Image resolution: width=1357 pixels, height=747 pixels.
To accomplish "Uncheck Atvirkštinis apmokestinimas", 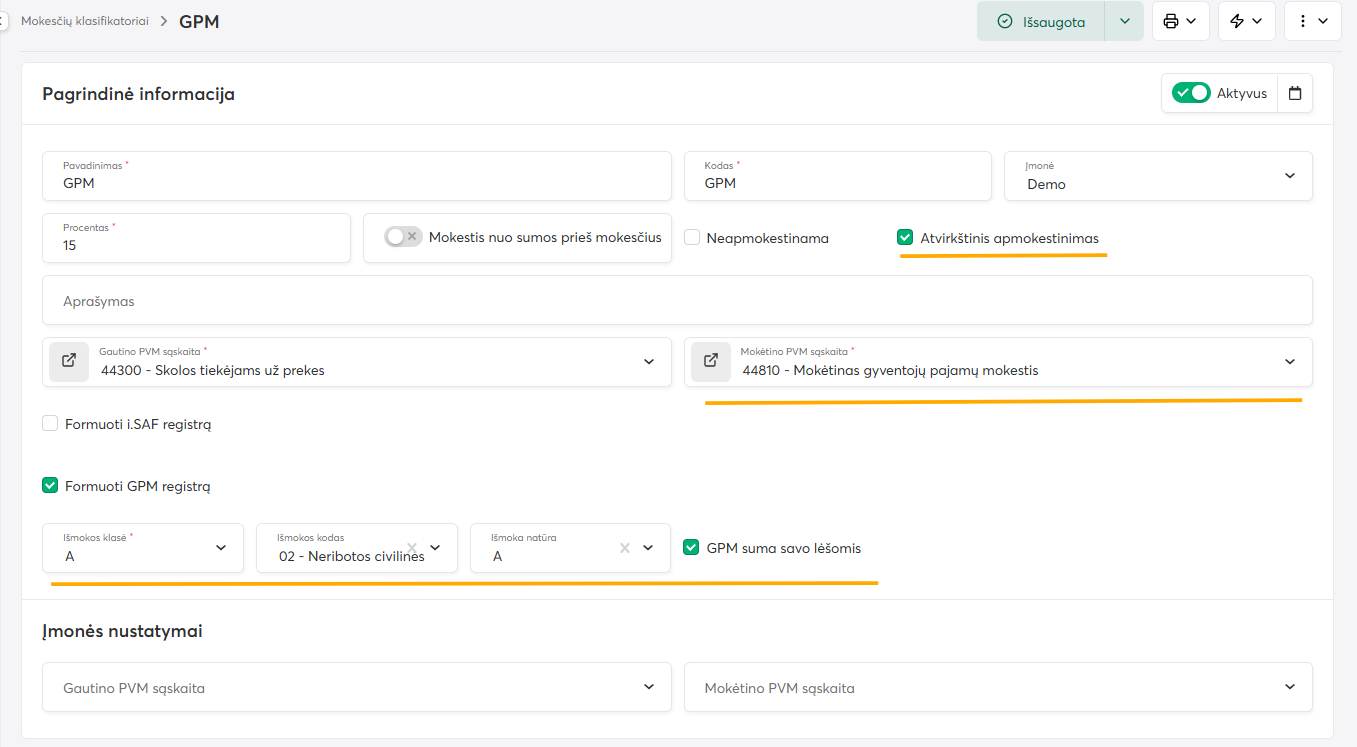I will pos(905,238).
